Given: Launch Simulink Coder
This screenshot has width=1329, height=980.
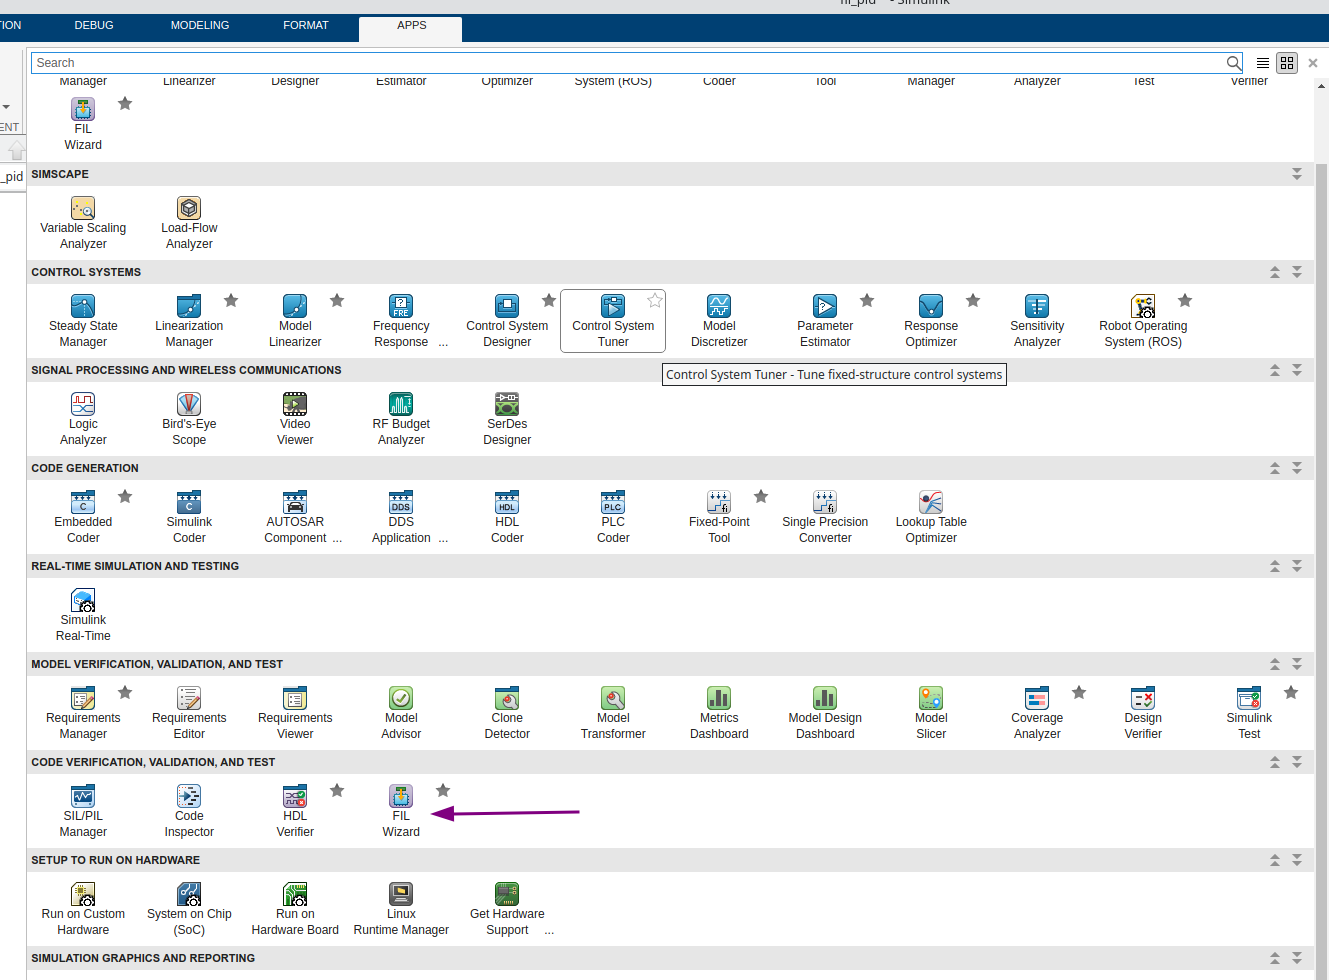Looking at the screenshot, I should click(x=189, y=516).
